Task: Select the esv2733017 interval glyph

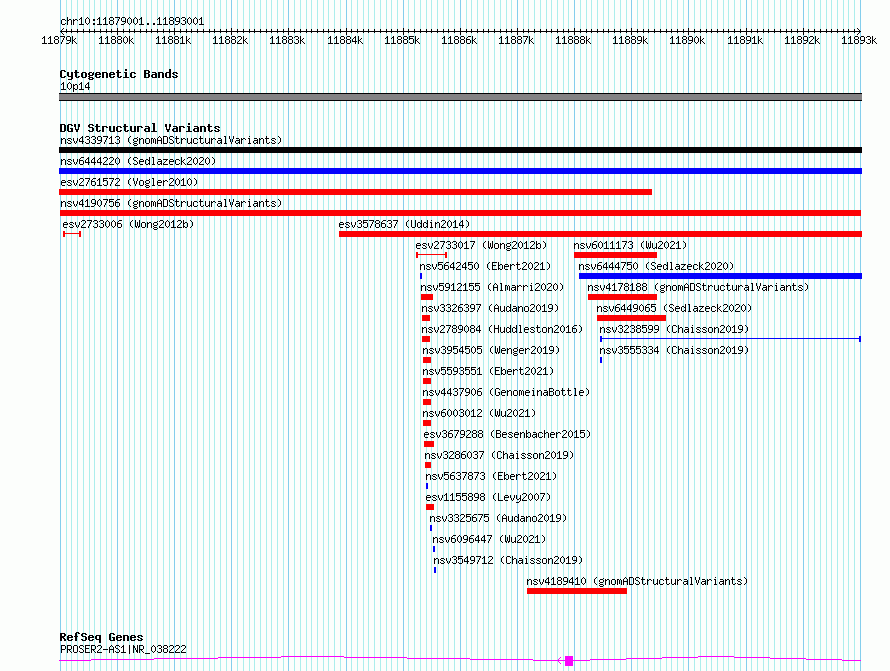Action: (431, 255)
